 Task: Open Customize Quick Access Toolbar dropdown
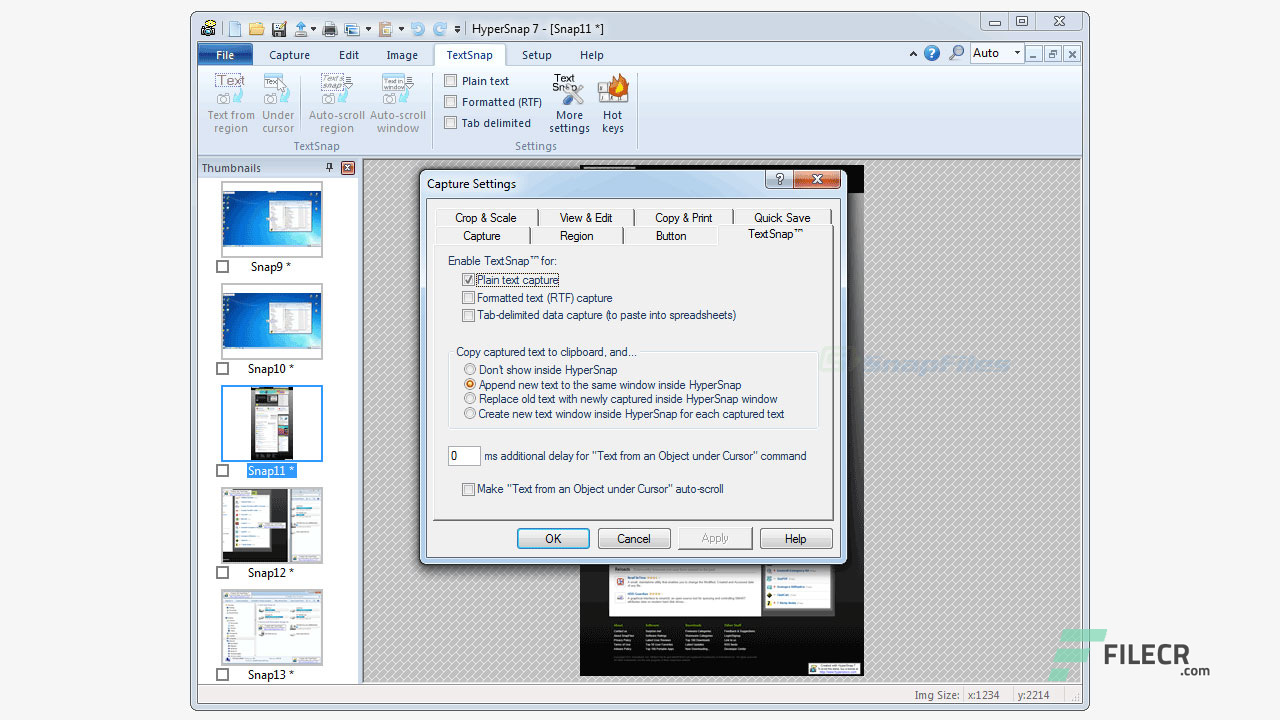coord(458,29)
